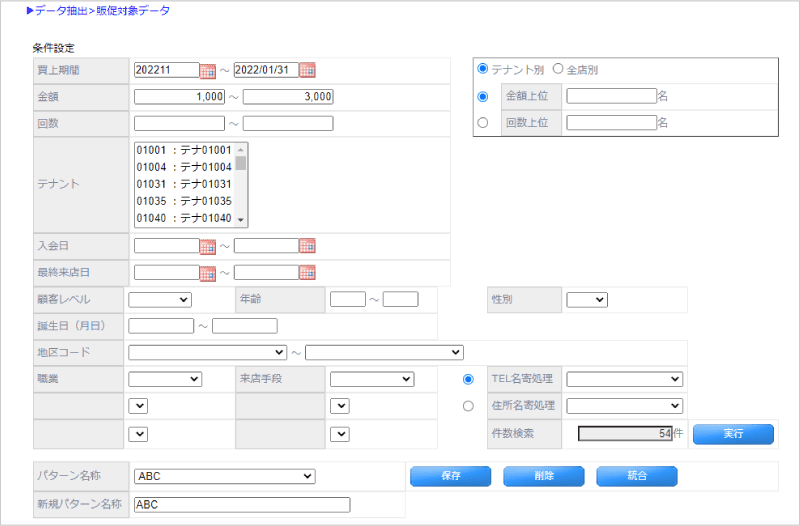The width and height of the screenshot is (800, 526).
Task: Open calendar for purchase period end date
Action: (308, 71)
